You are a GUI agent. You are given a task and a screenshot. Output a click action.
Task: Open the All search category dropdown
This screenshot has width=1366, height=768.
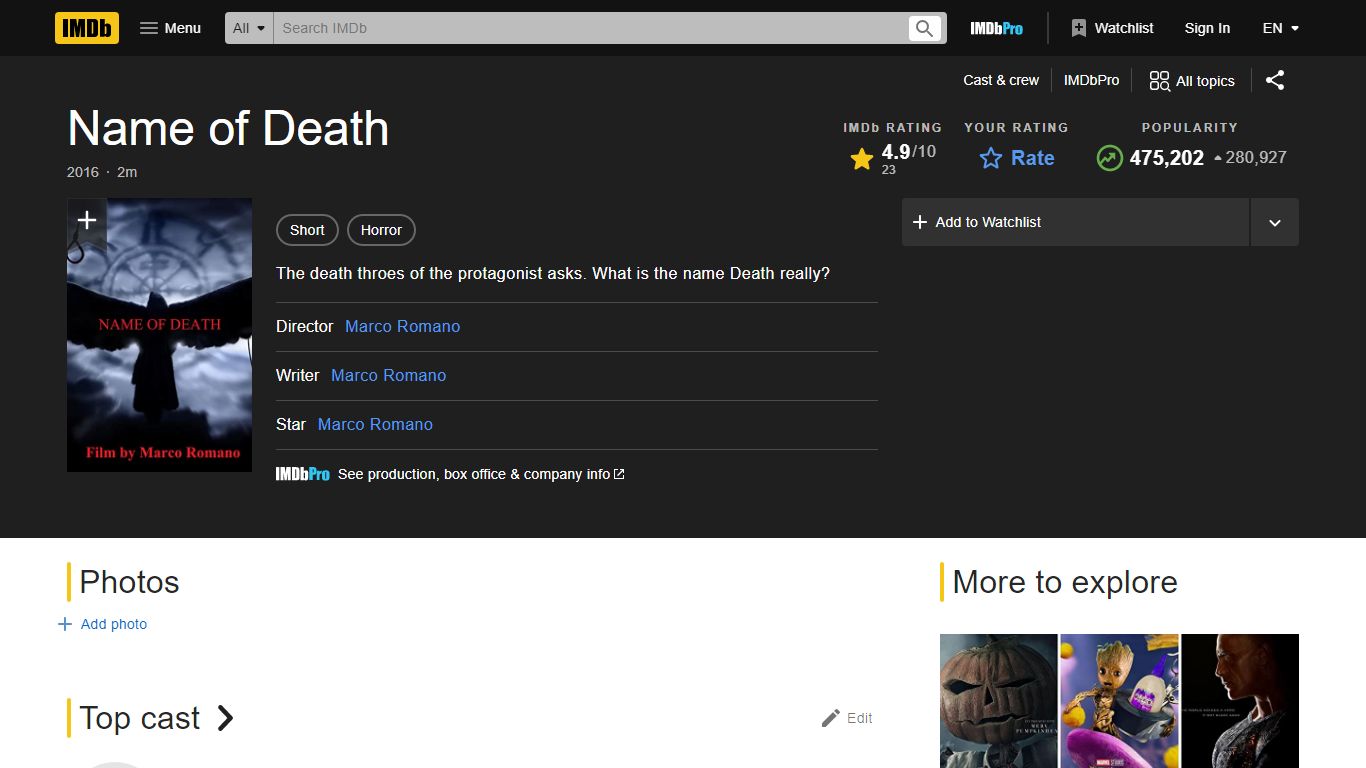pos(249,28)
